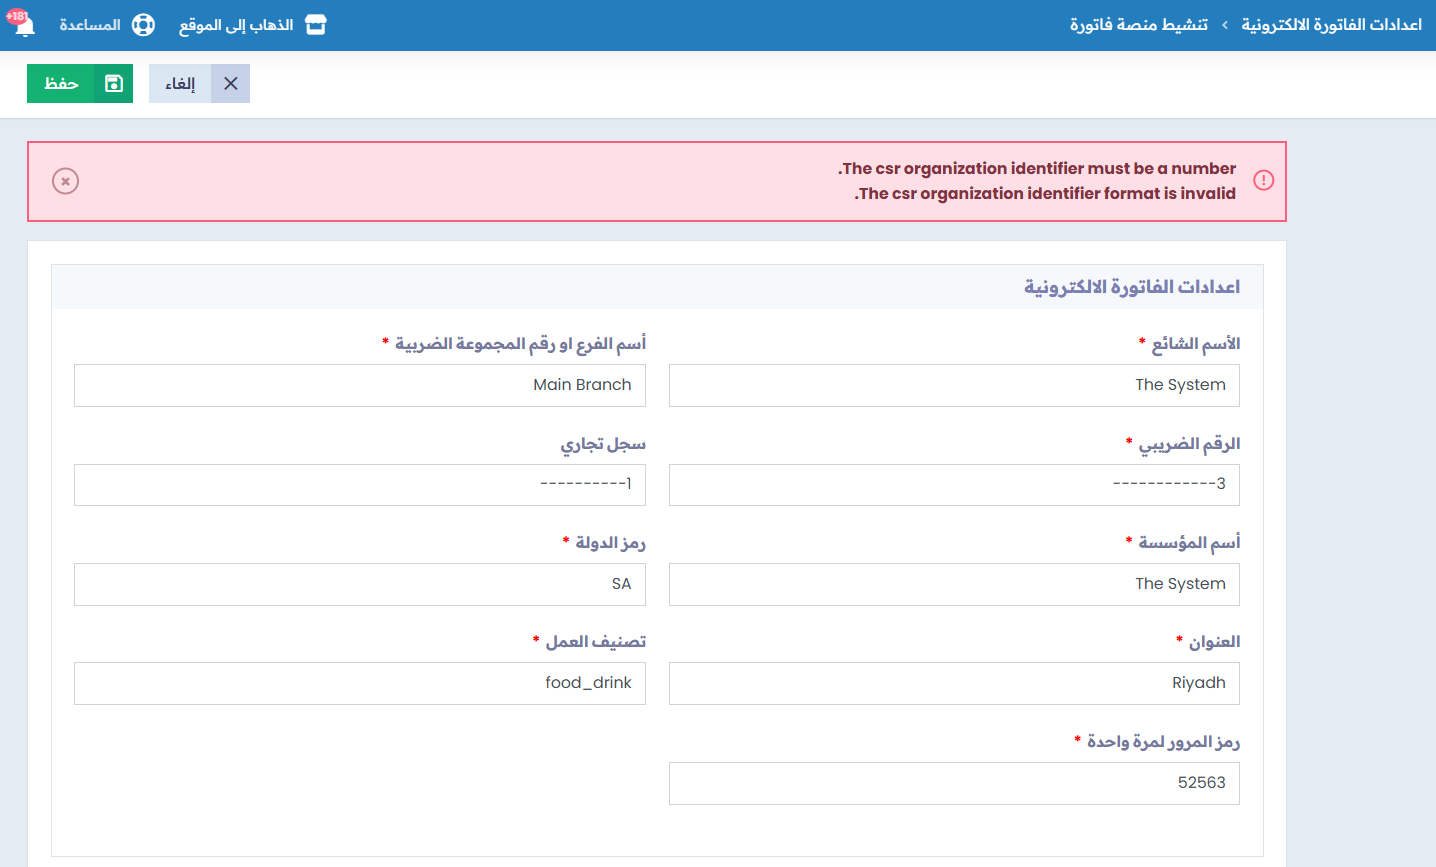Go to الذهاب إلى الموقع link

[236, 25]
